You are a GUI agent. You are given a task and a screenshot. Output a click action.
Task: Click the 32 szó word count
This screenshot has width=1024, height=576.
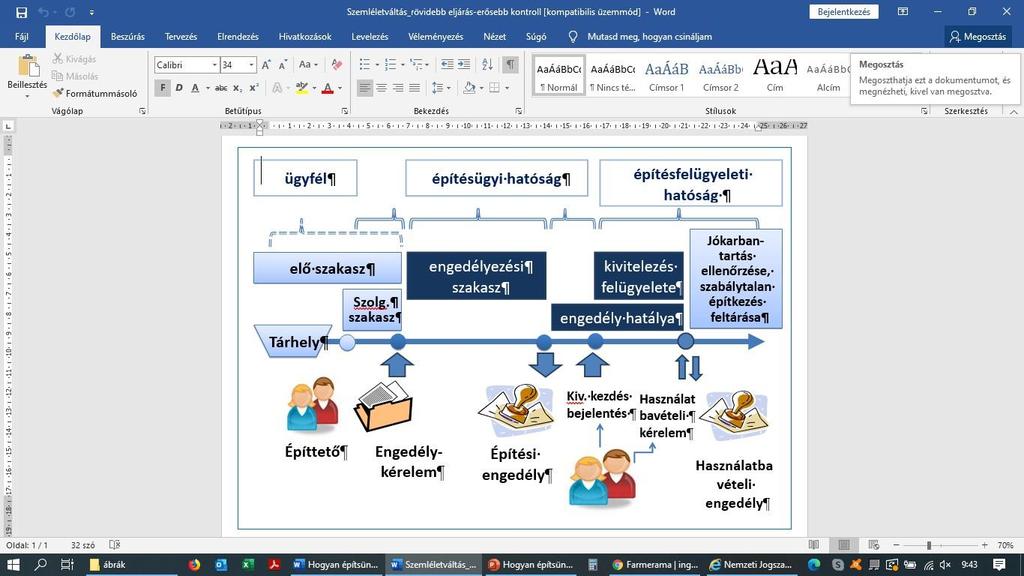pos(83,545)
